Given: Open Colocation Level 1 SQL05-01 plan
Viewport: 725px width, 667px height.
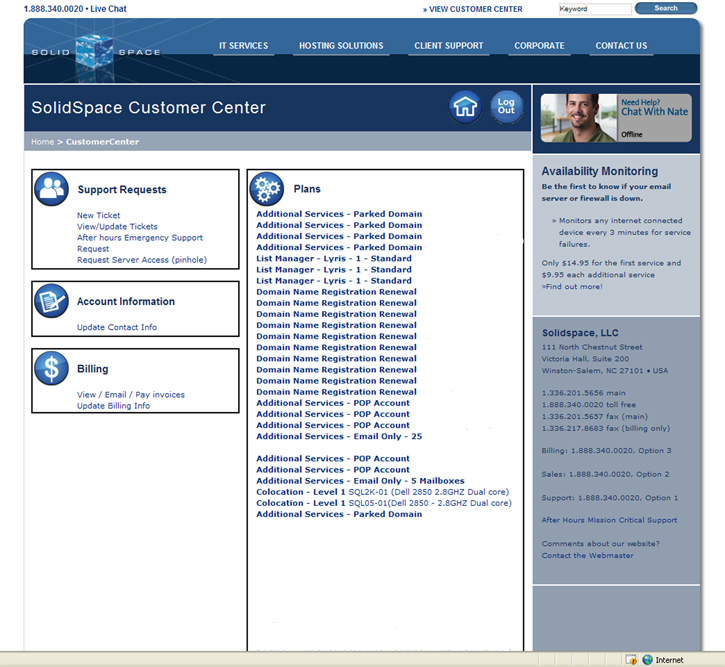Looking at the screenshot, I should [x=384, y=503].
